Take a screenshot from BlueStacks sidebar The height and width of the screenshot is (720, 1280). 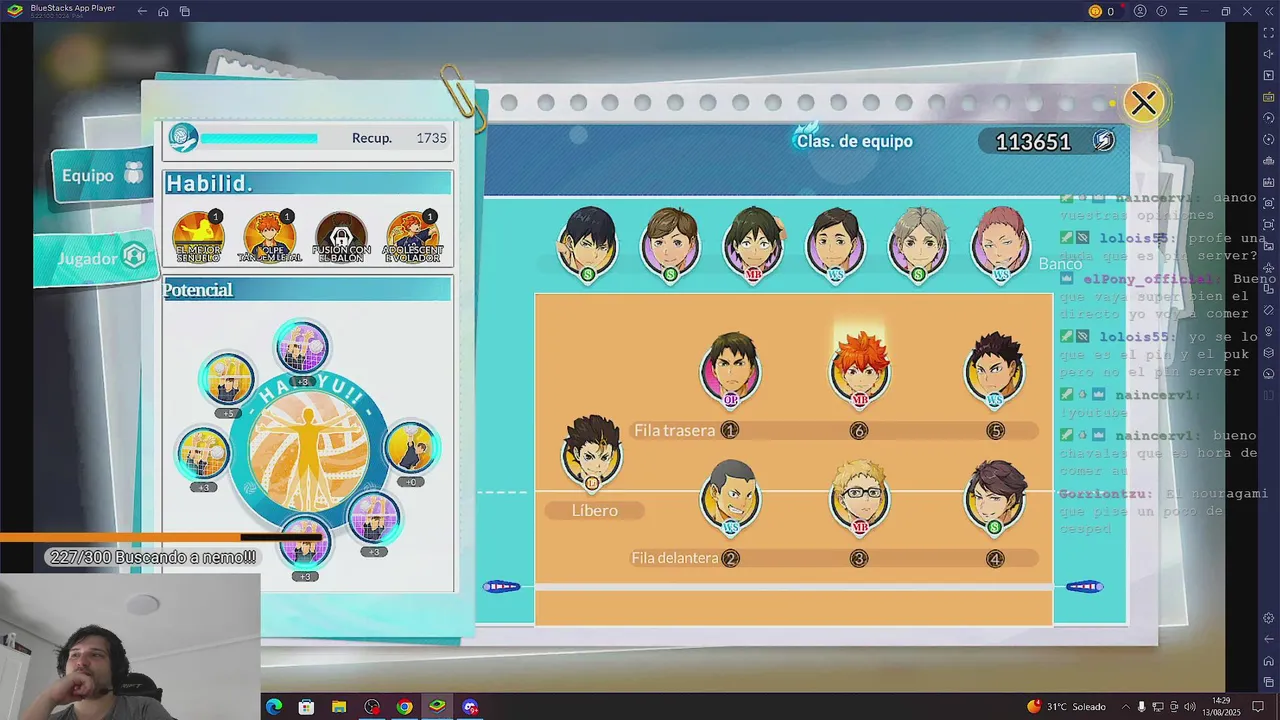(x=1269, y=204)
